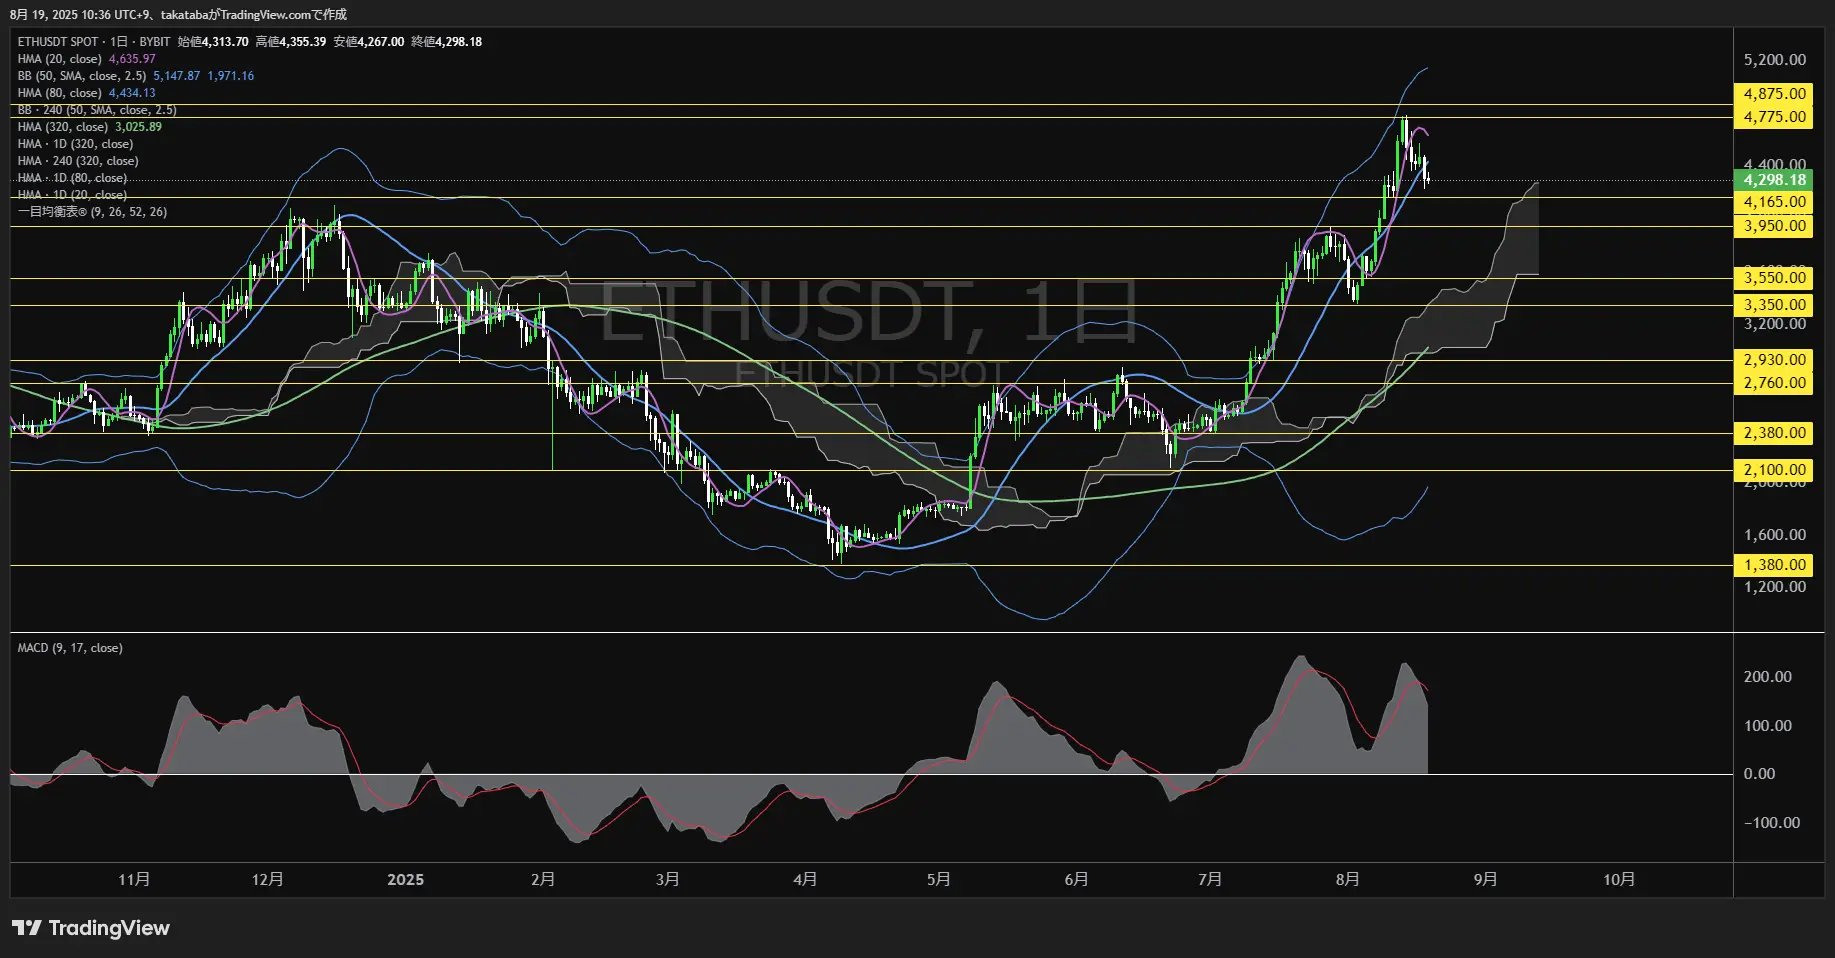Click the 10月 label on time axis
Image resolution: width=1835 pixels, height=958 pixels.
tap(1619, 880)
